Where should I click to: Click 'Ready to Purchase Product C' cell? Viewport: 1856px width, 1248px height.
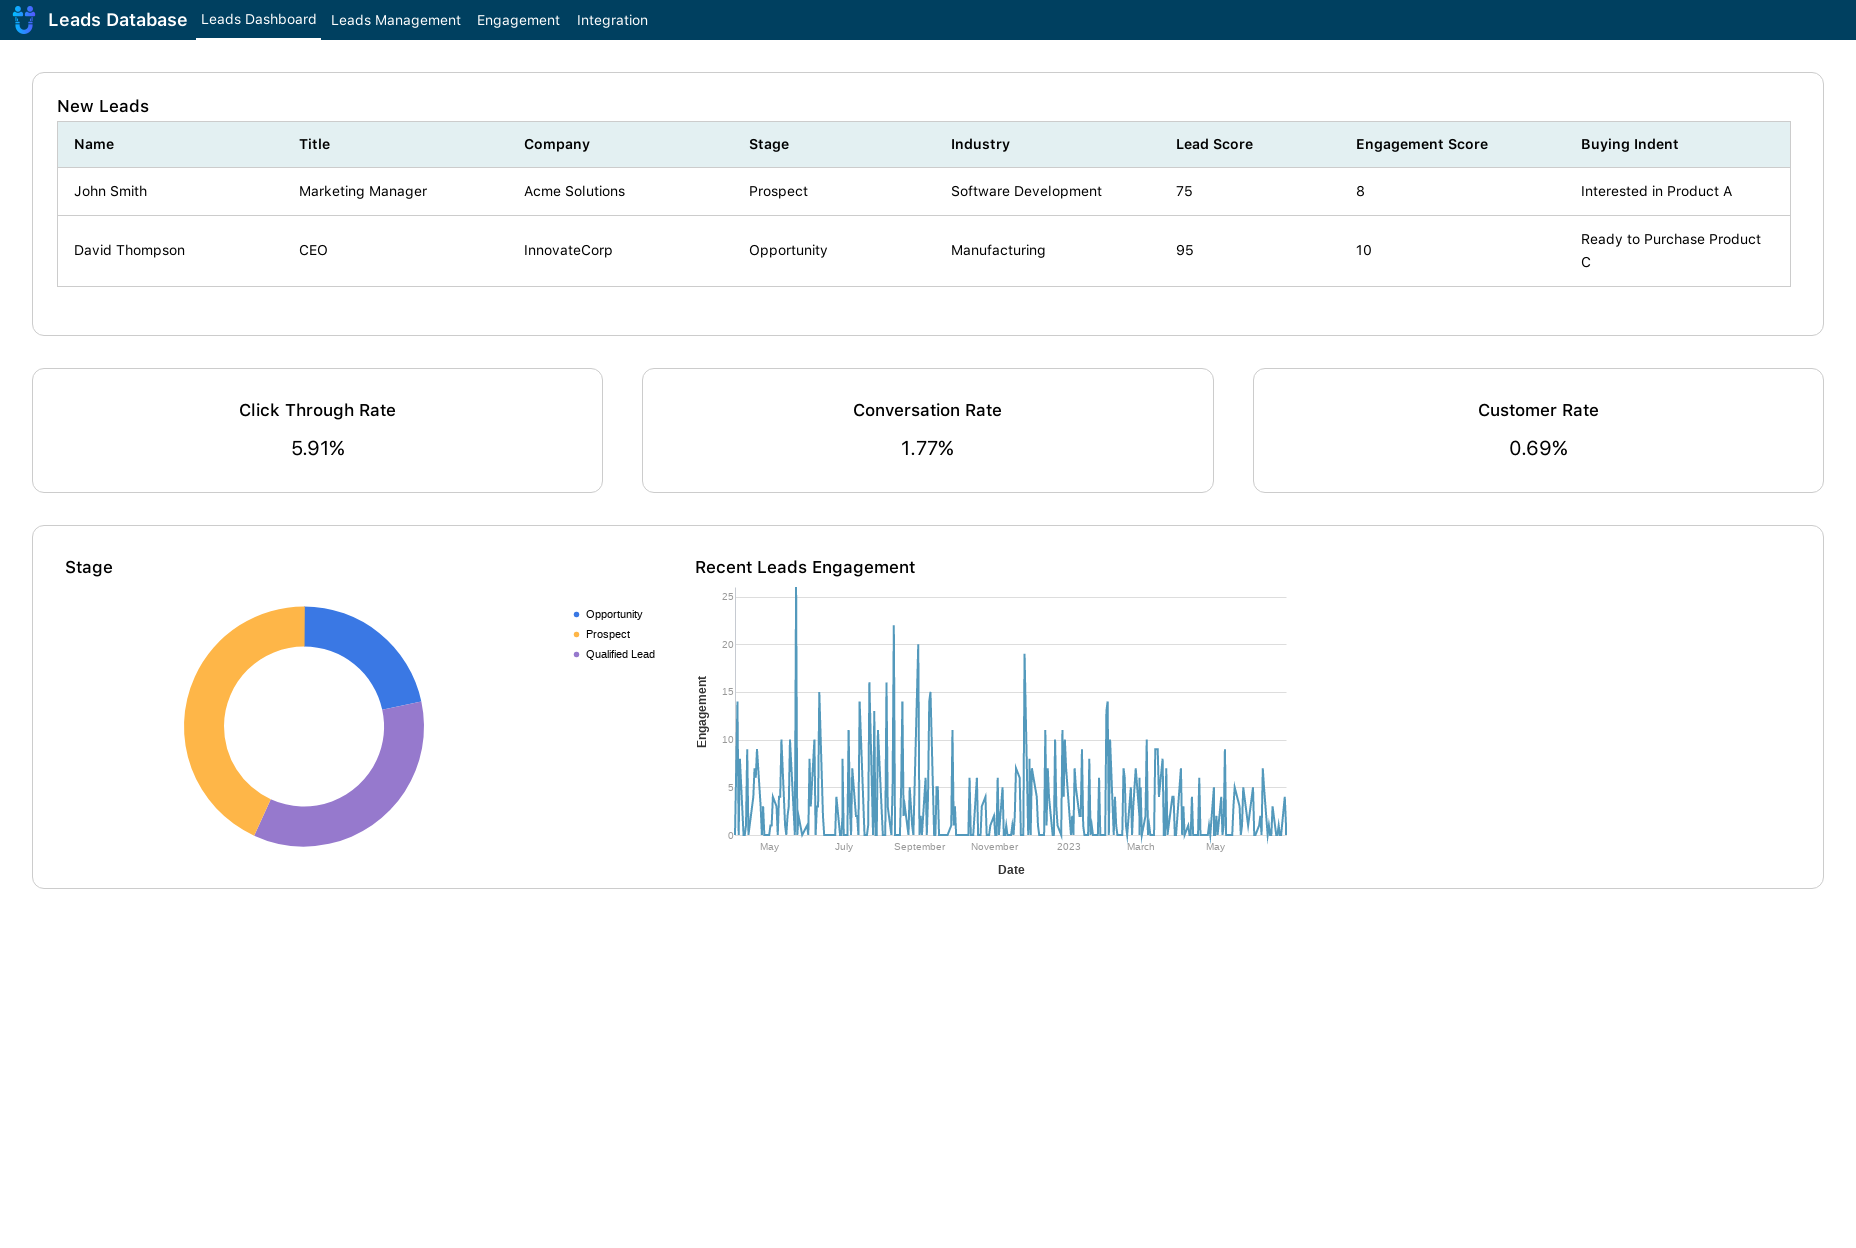(x=1671, y=250)
